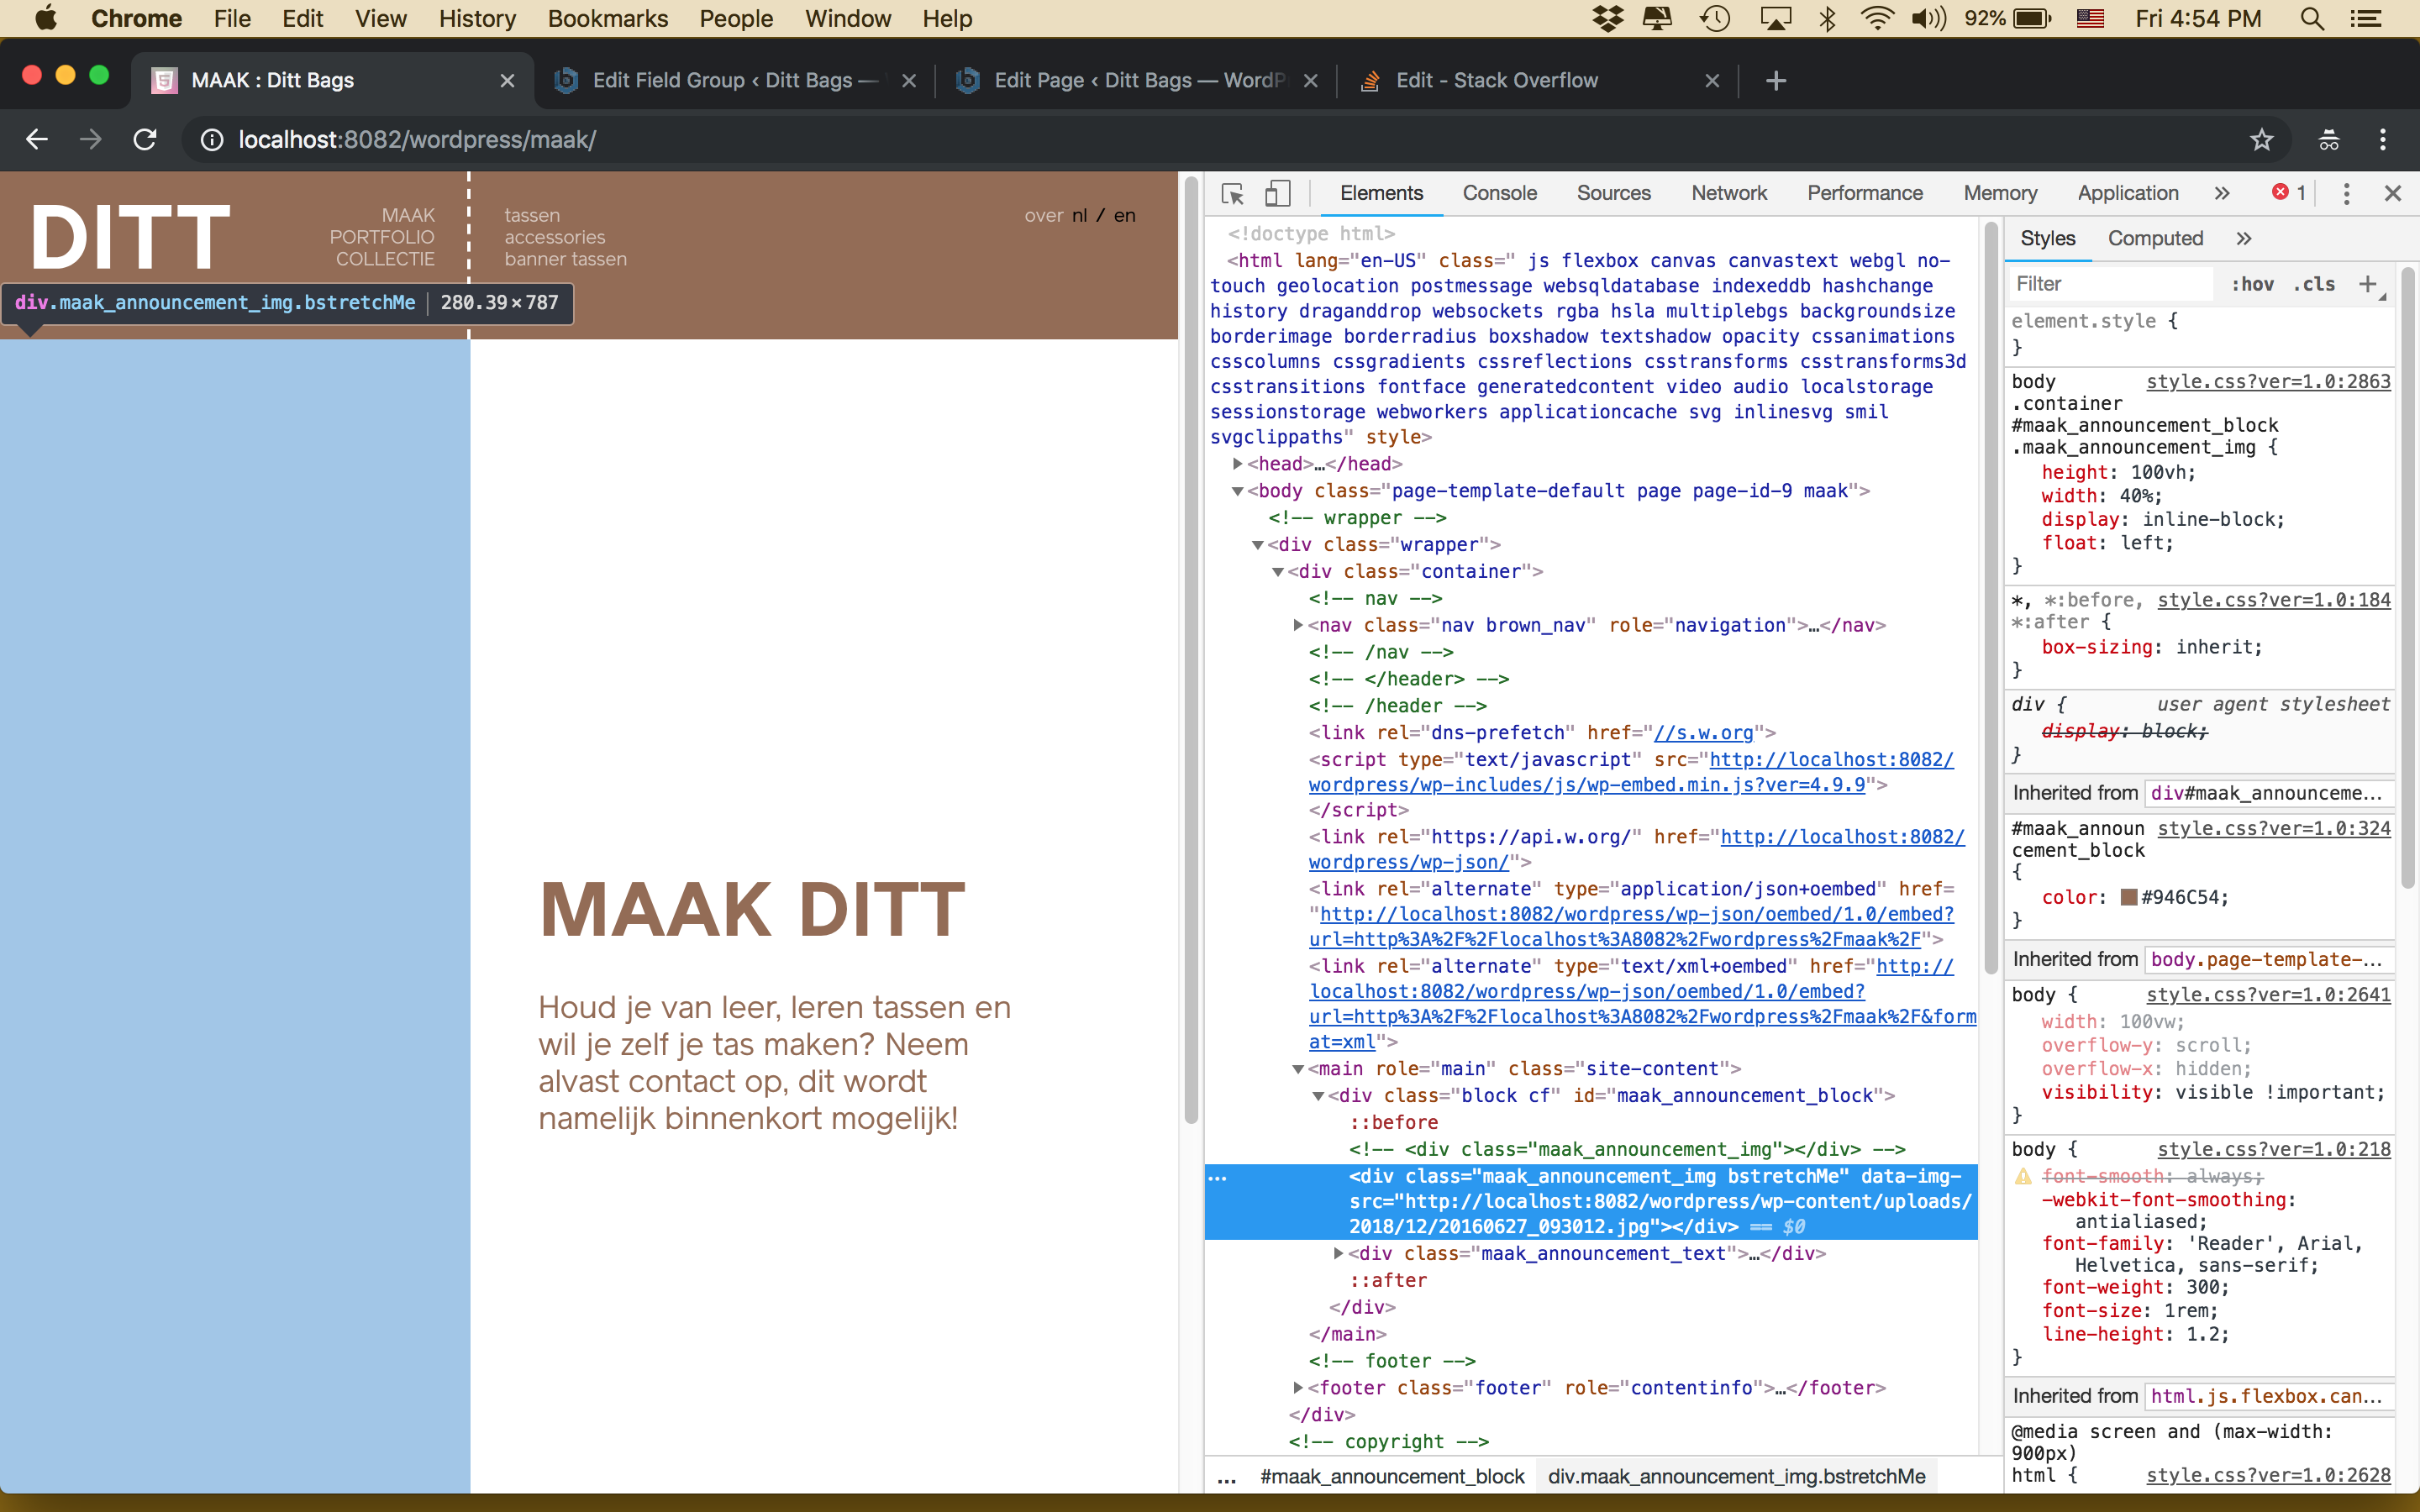Open DevTools three-dot options menu
The height and width of the screenshot is (1512, 2420).
coord(2347,193)
